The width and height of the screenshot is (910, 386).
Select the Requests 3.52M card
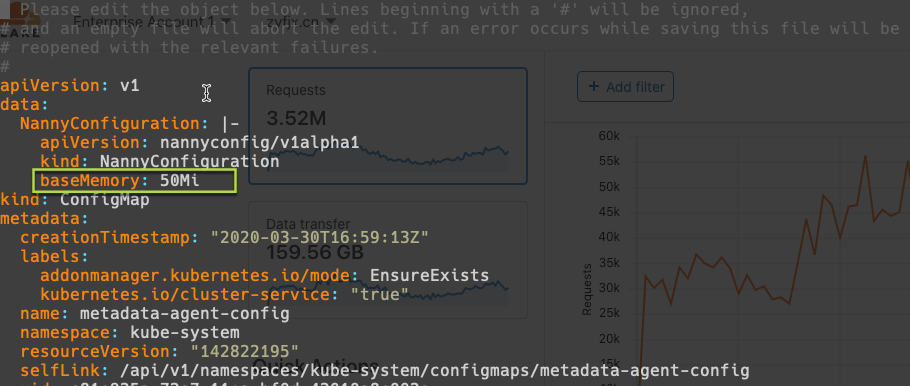click(388, 126)
